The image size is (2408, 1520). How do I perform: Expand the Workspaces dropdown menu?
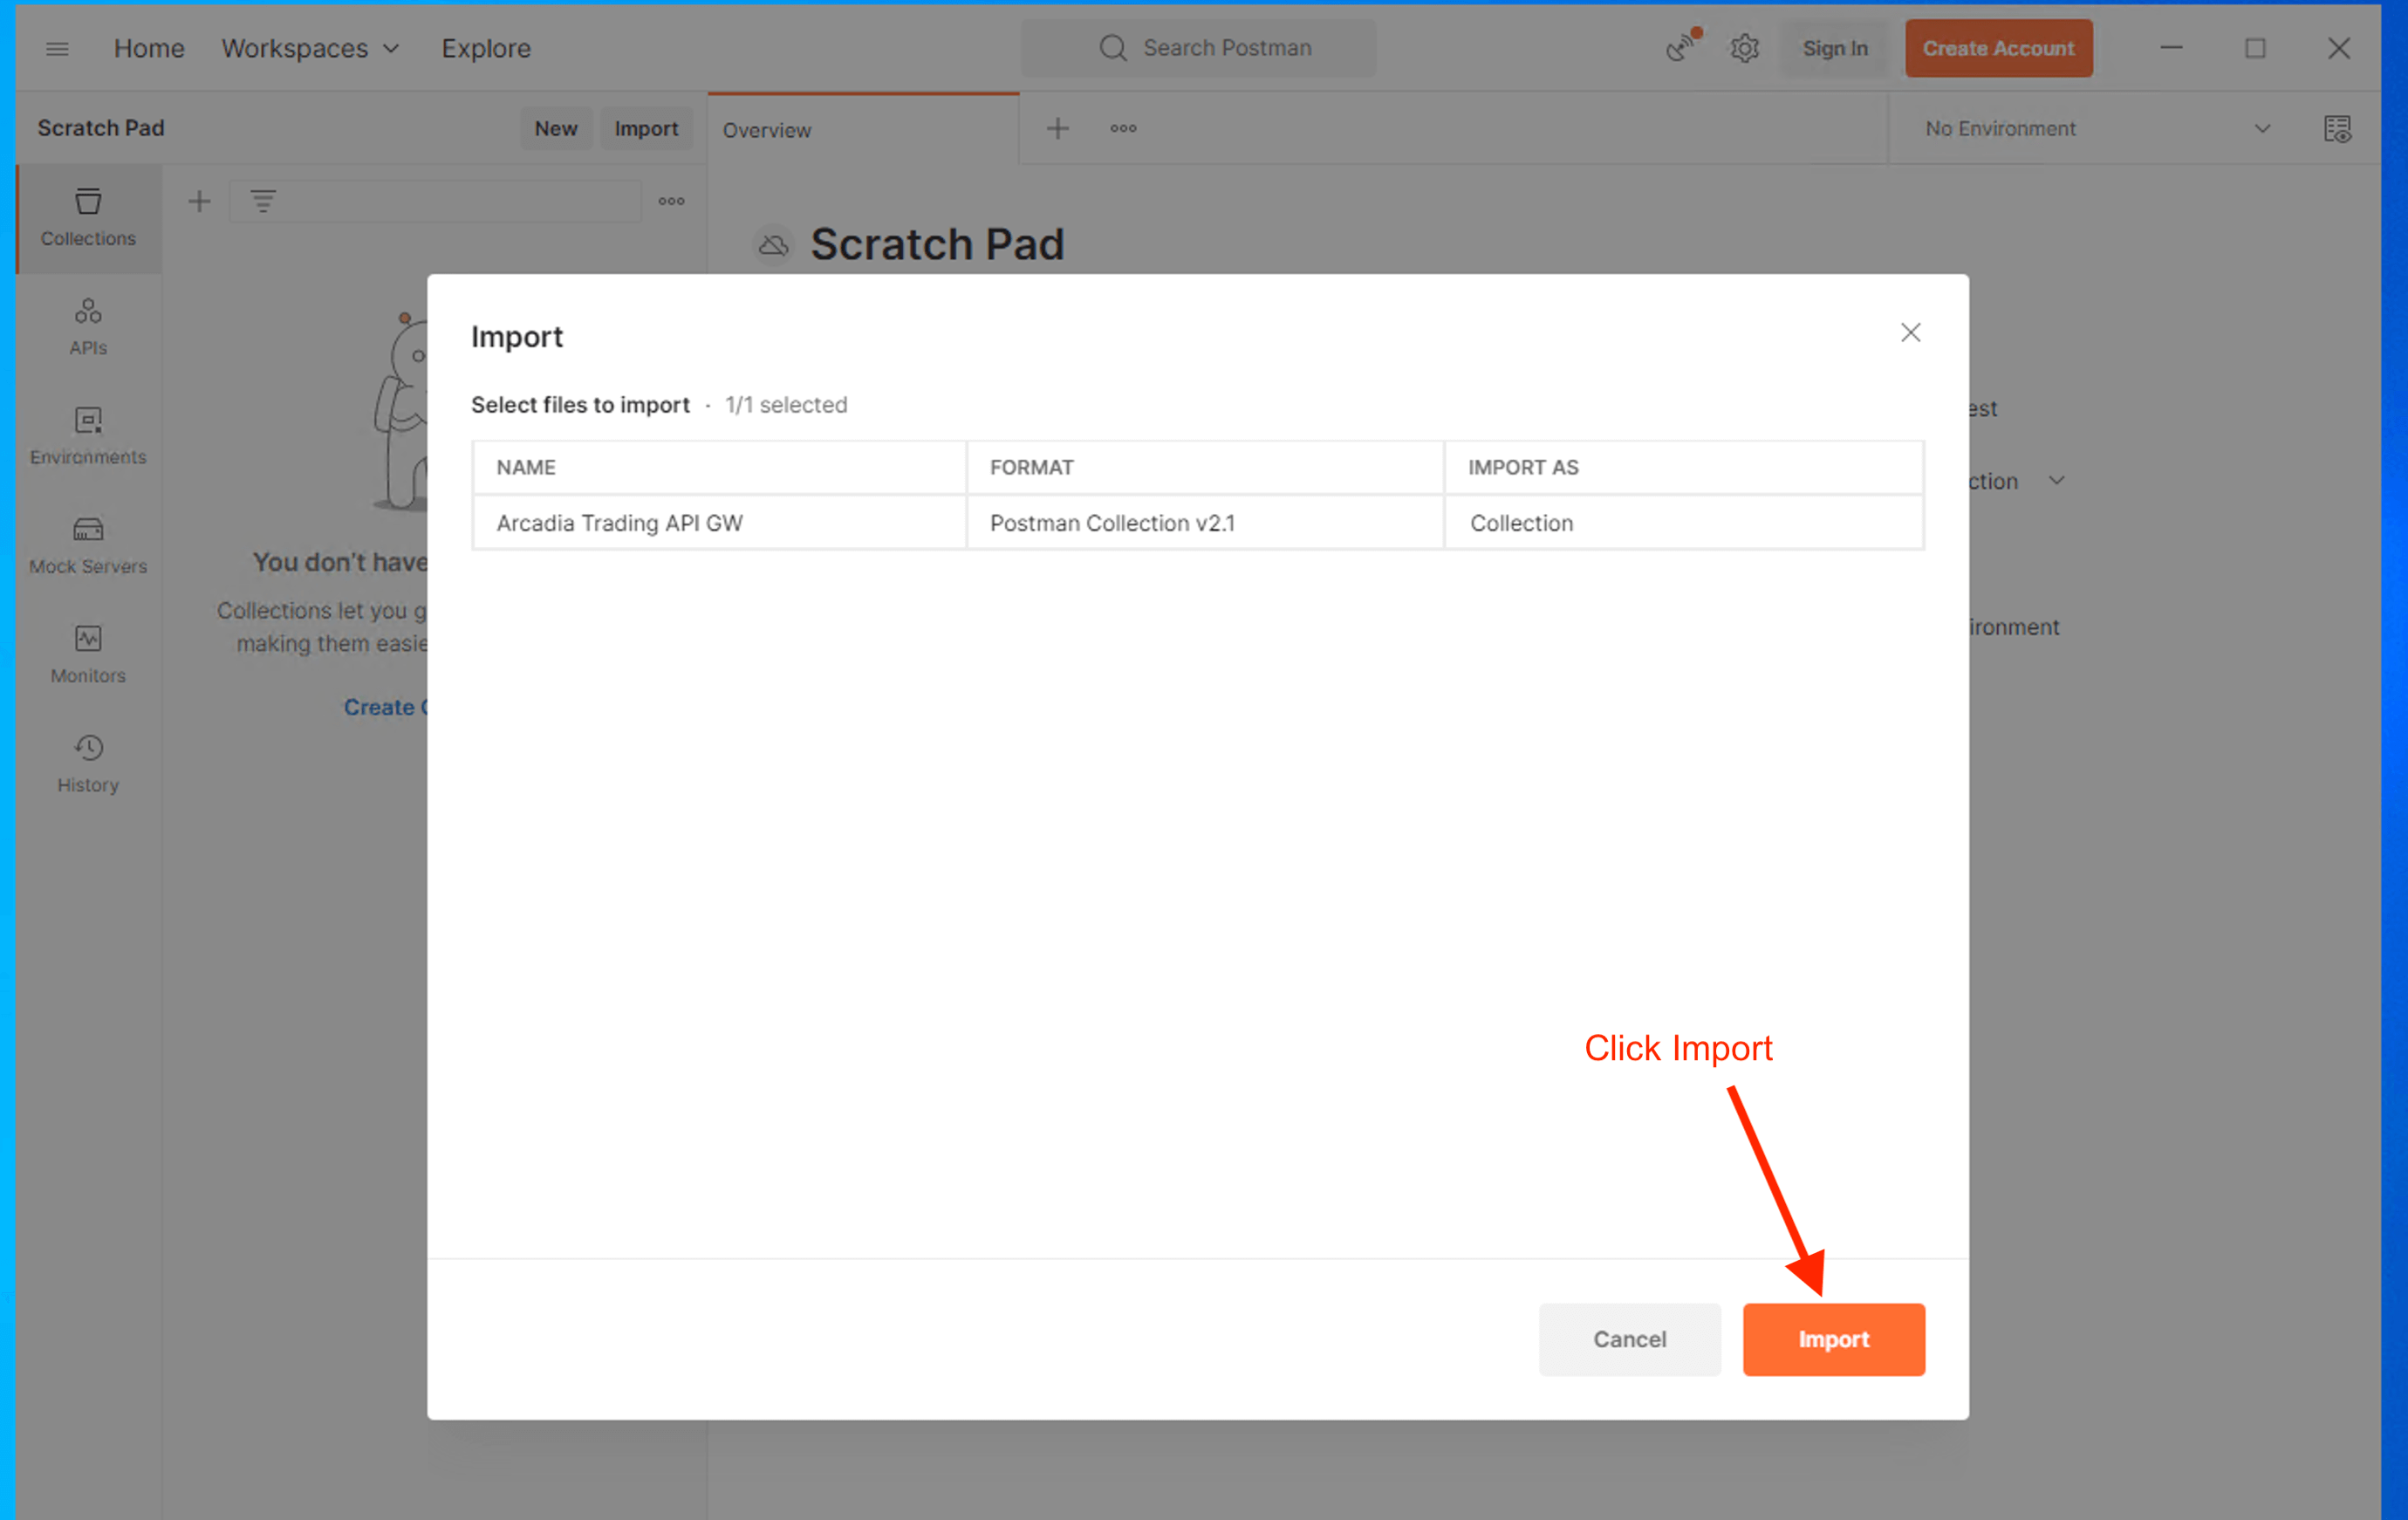(x=310, y=48)
